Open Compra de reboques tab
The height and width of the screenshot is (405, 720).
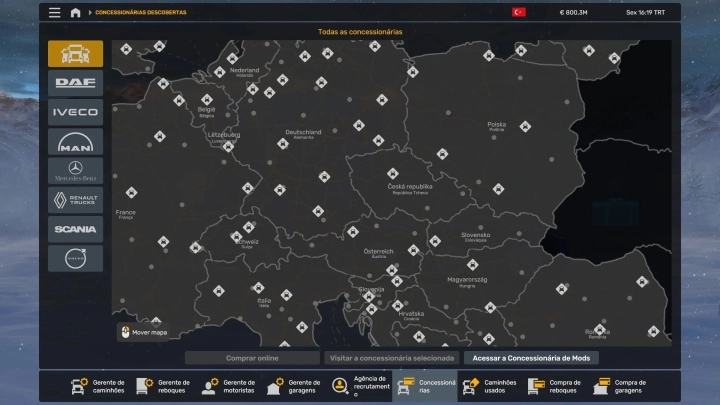pyautogui.click(x=555, y=386)
